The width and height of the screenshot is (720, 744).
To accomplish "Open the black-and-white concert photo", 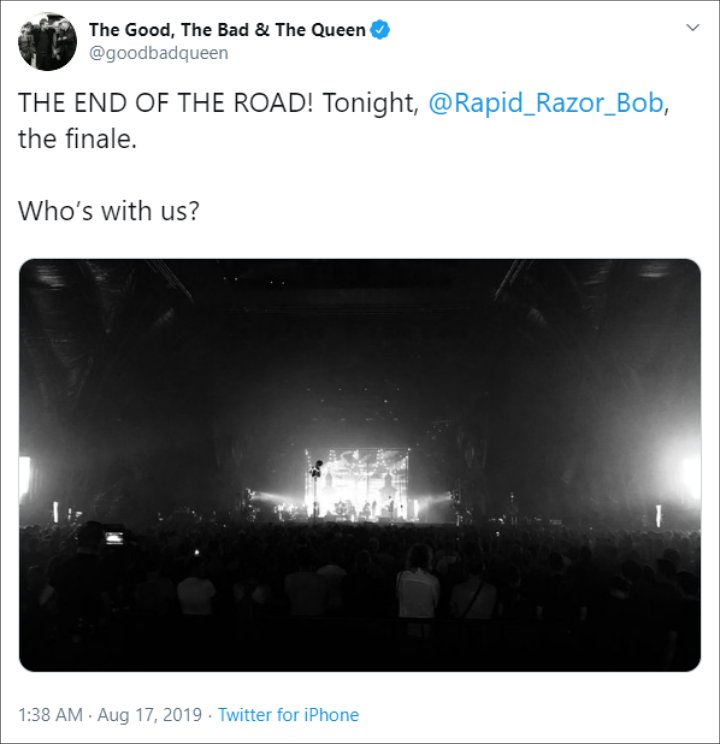I will click(360, 465).
